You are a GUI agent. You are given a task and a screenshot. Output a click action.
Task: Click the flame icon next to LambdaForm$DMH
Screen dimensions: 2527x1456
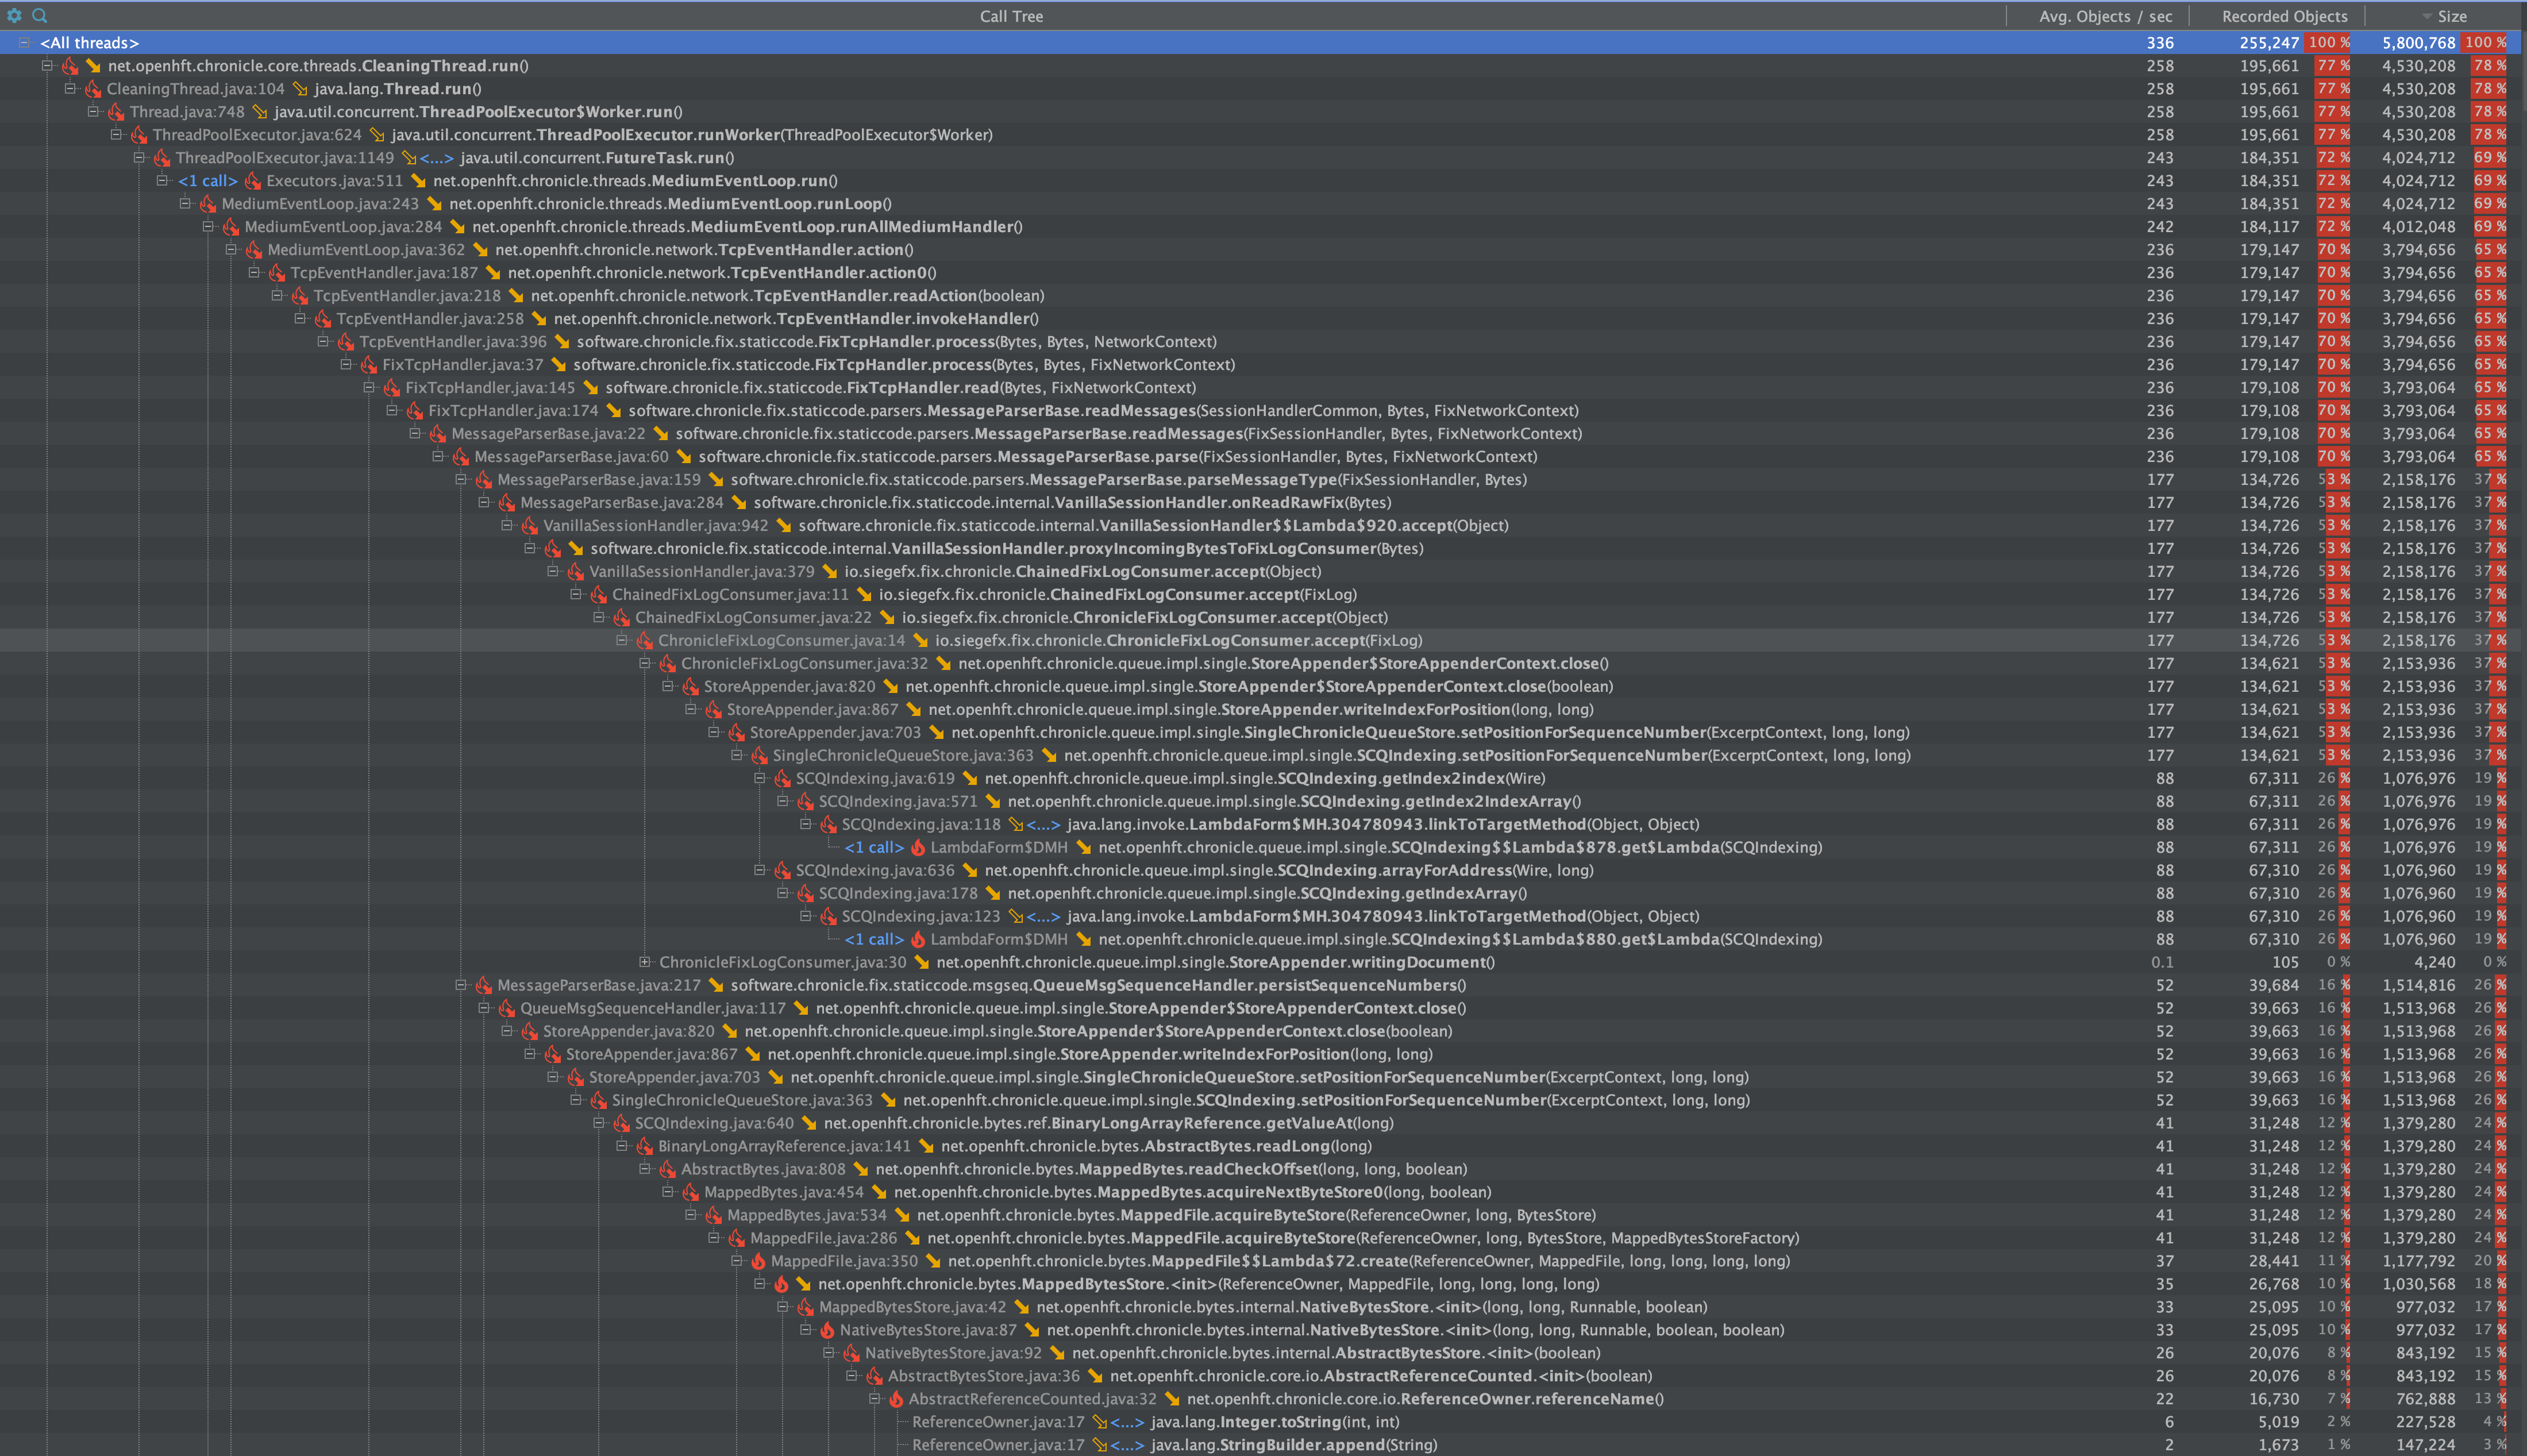pyautogui.click(x=918, y=847)
